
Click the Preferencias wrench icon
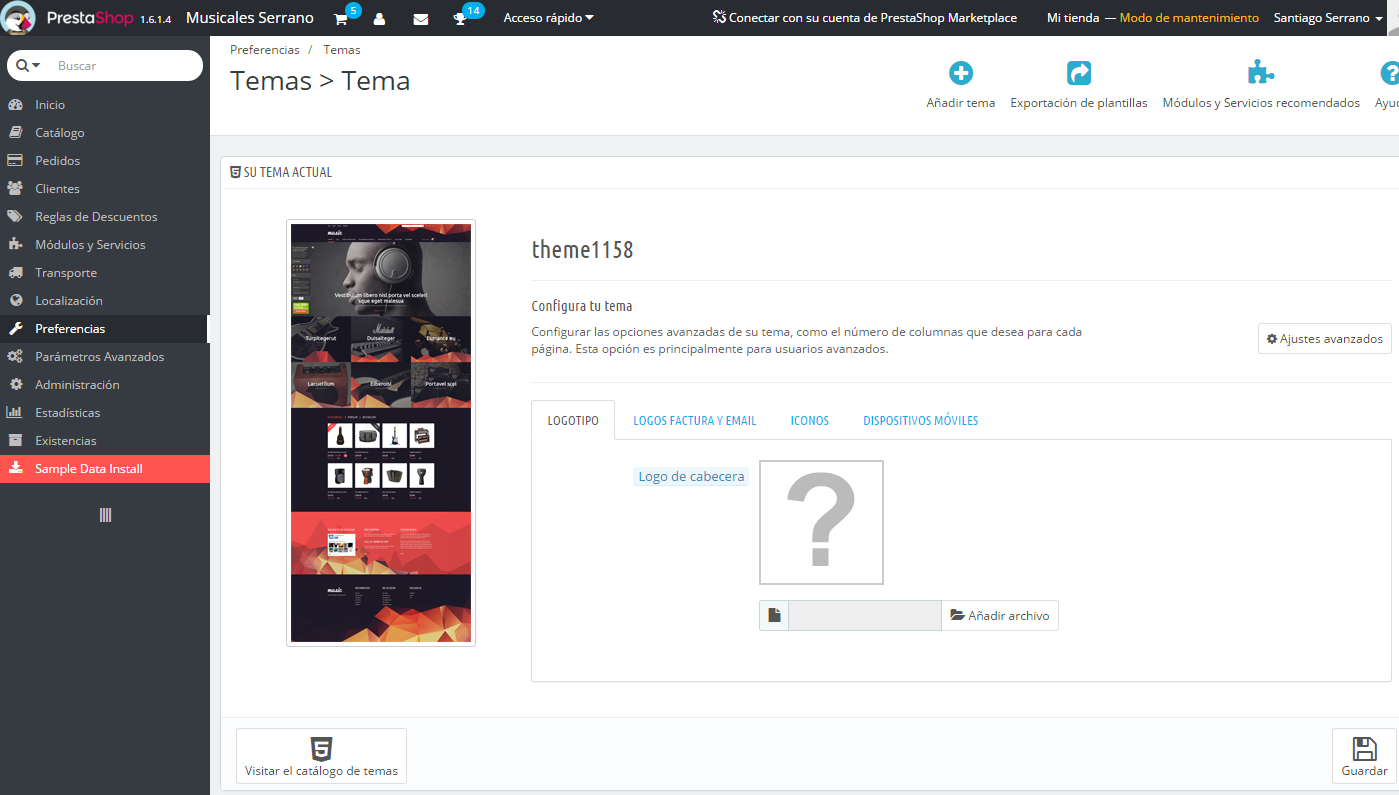15,329
